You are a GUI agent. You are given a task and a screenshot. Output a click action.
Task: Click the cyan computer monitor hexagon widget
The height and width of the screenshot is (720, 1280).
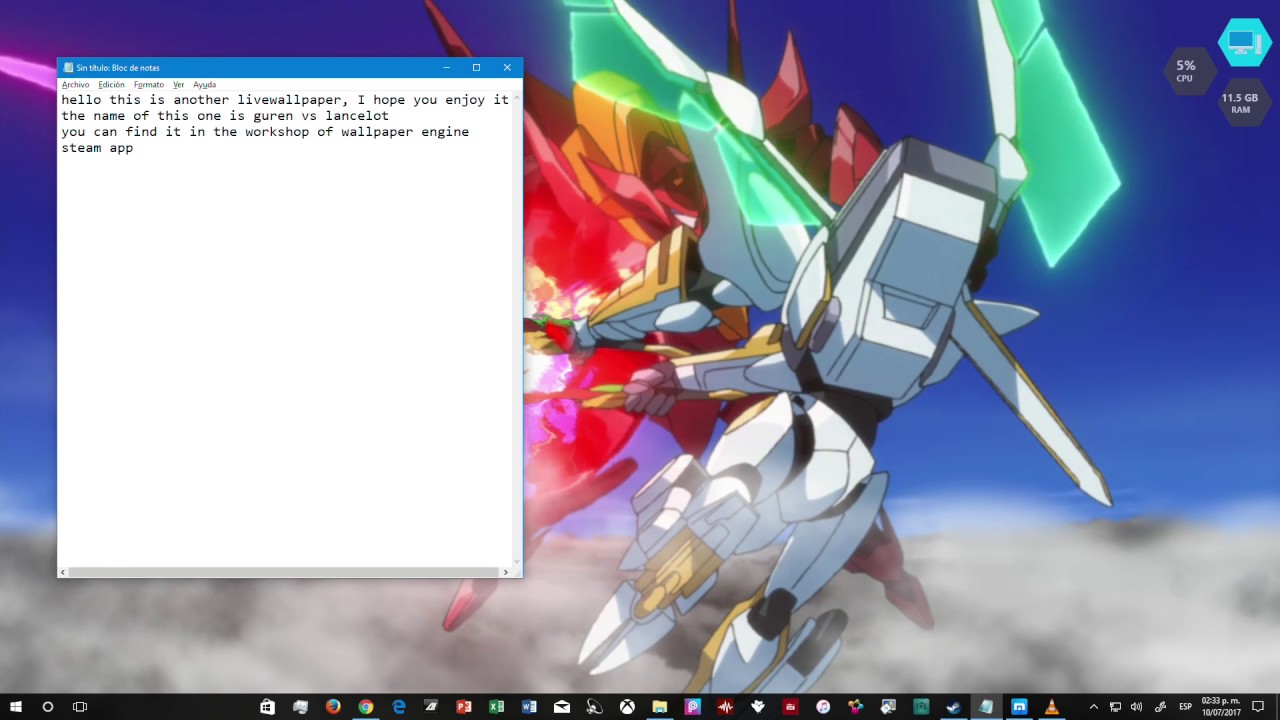pos(1245,42)
